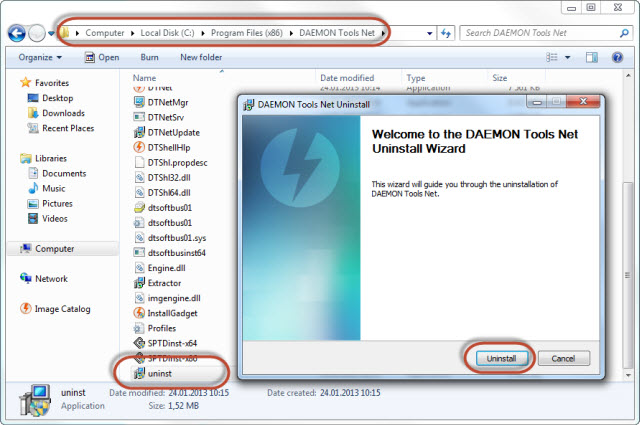The image size is (640, 425).
Task: Select the Extractor file icon
Action: (x=139, y=283)
